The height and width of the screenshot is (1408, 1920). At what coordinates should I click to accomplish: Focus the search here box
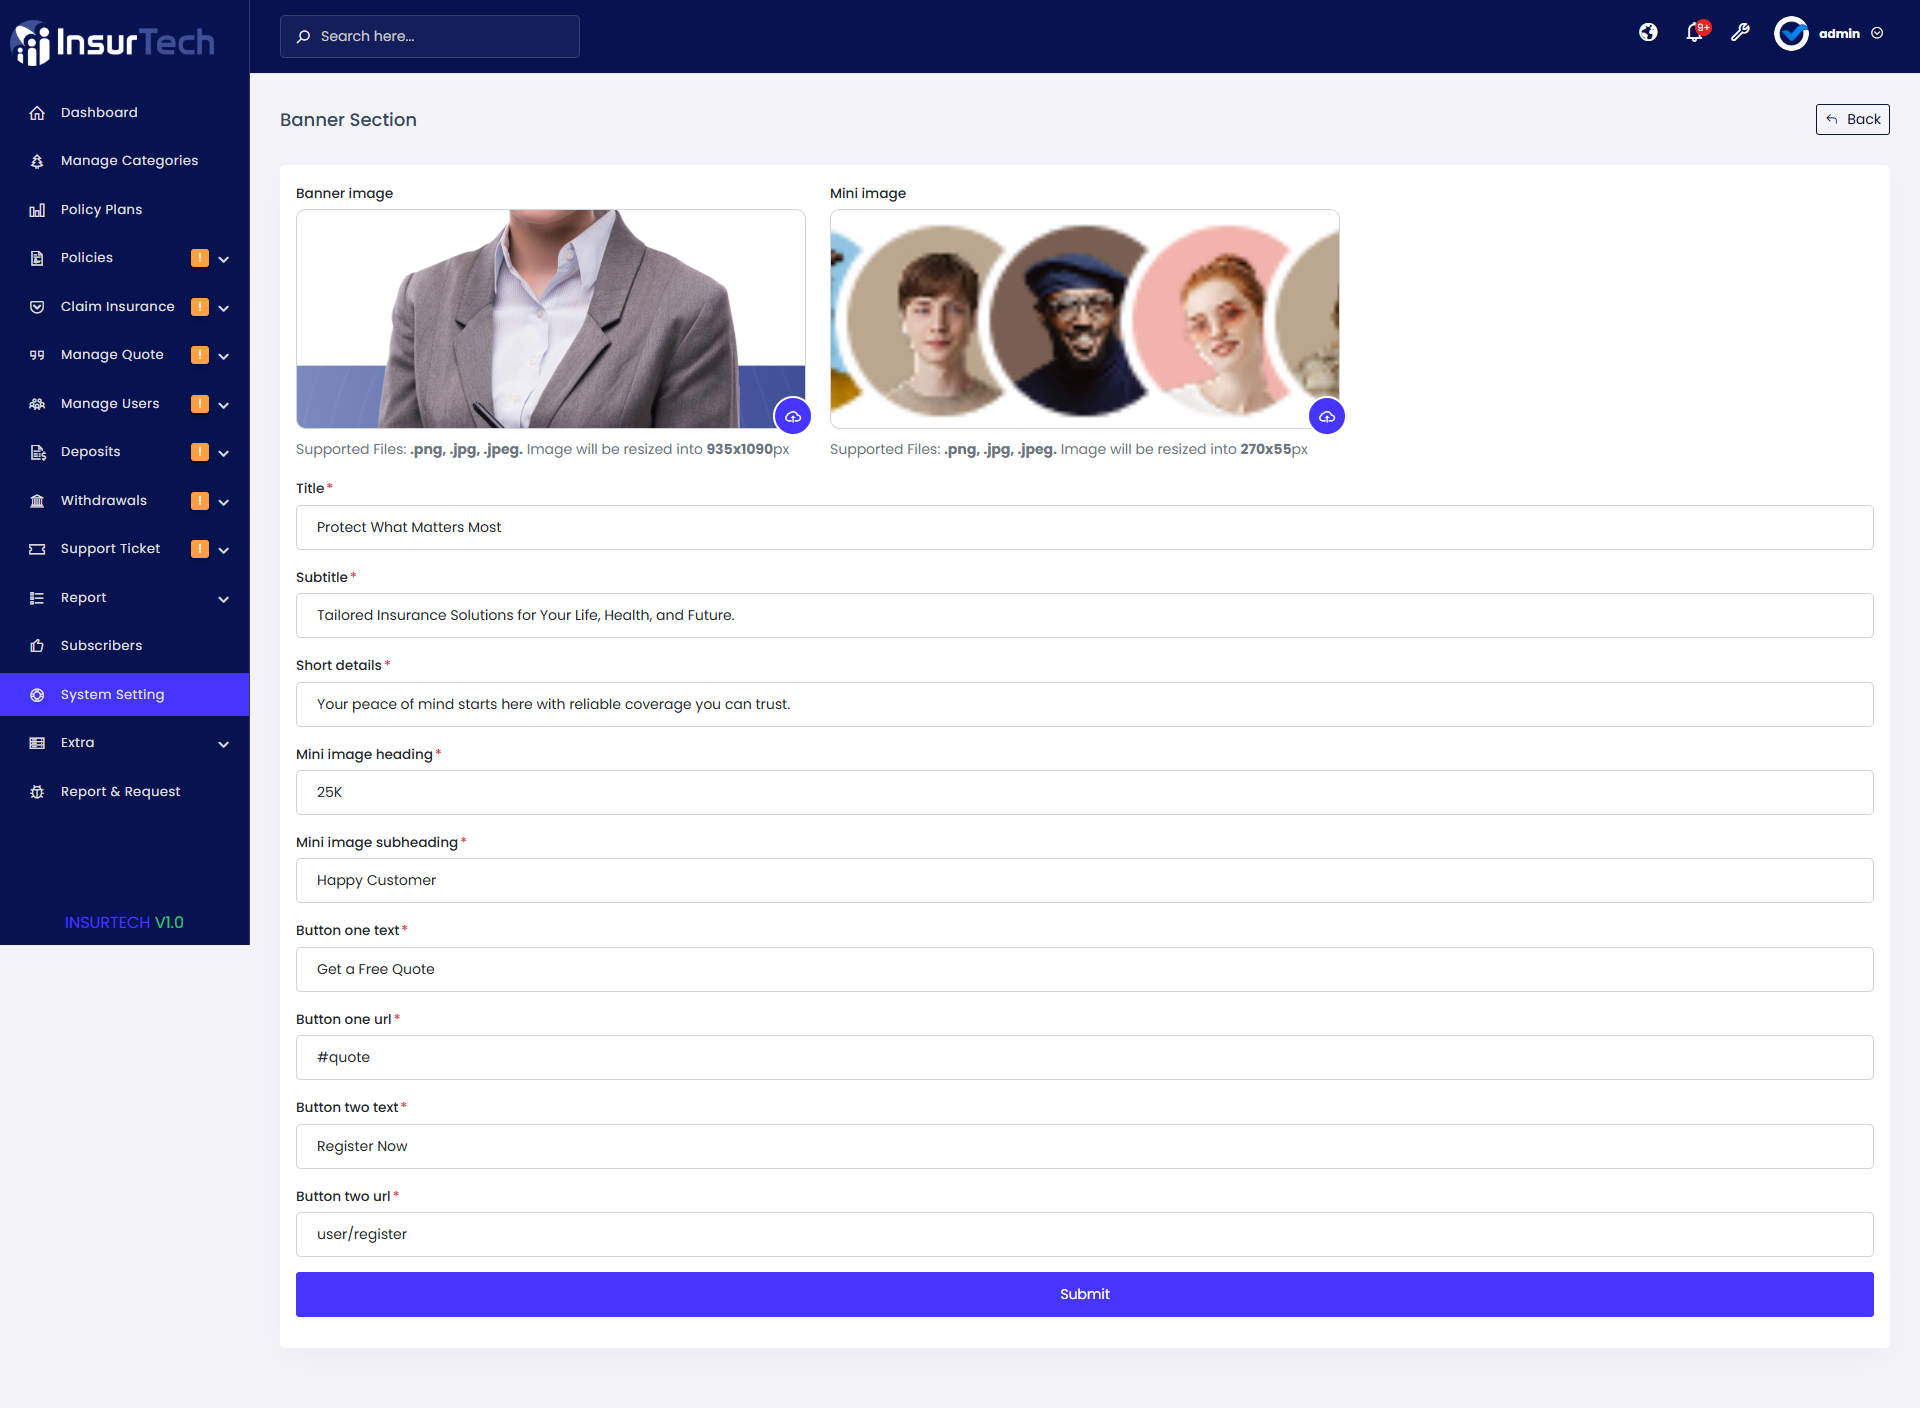tap(430, 36)
